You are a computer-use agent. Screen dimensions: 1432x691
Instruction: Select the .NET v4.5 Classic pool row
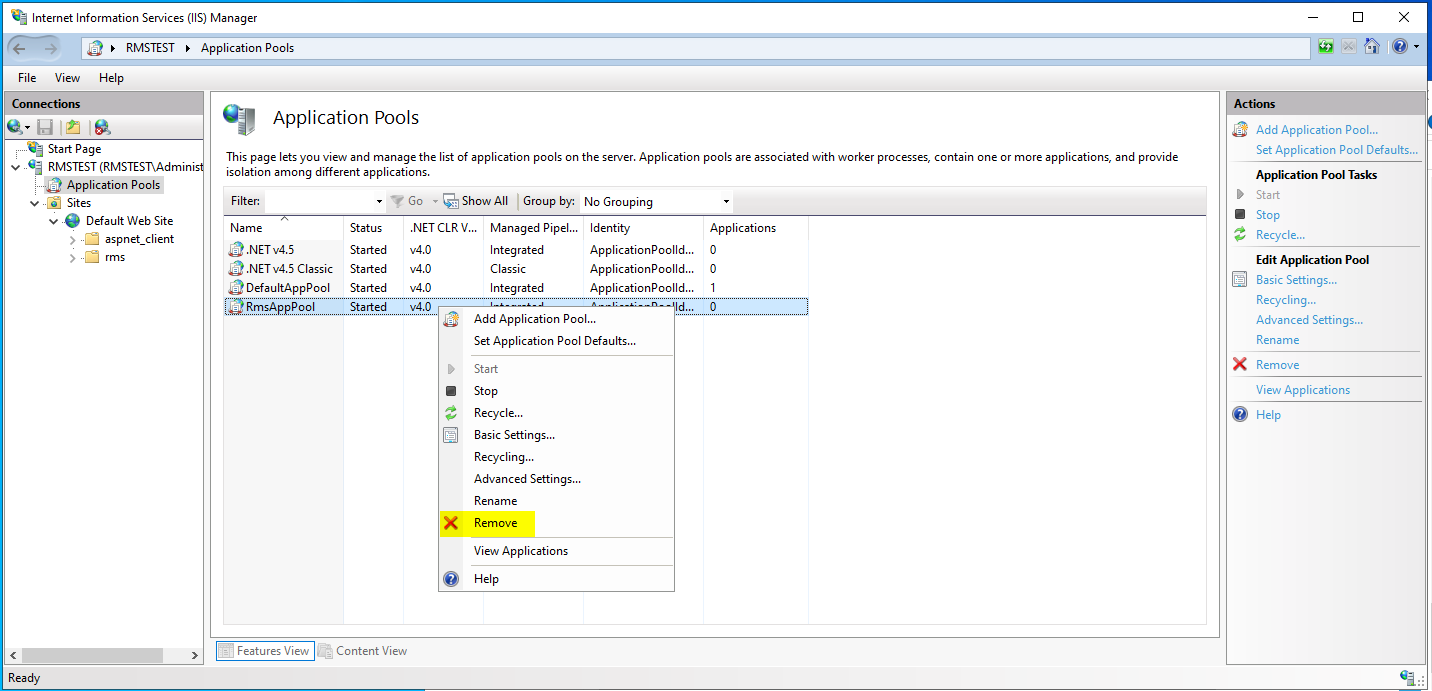coord(516,269)
